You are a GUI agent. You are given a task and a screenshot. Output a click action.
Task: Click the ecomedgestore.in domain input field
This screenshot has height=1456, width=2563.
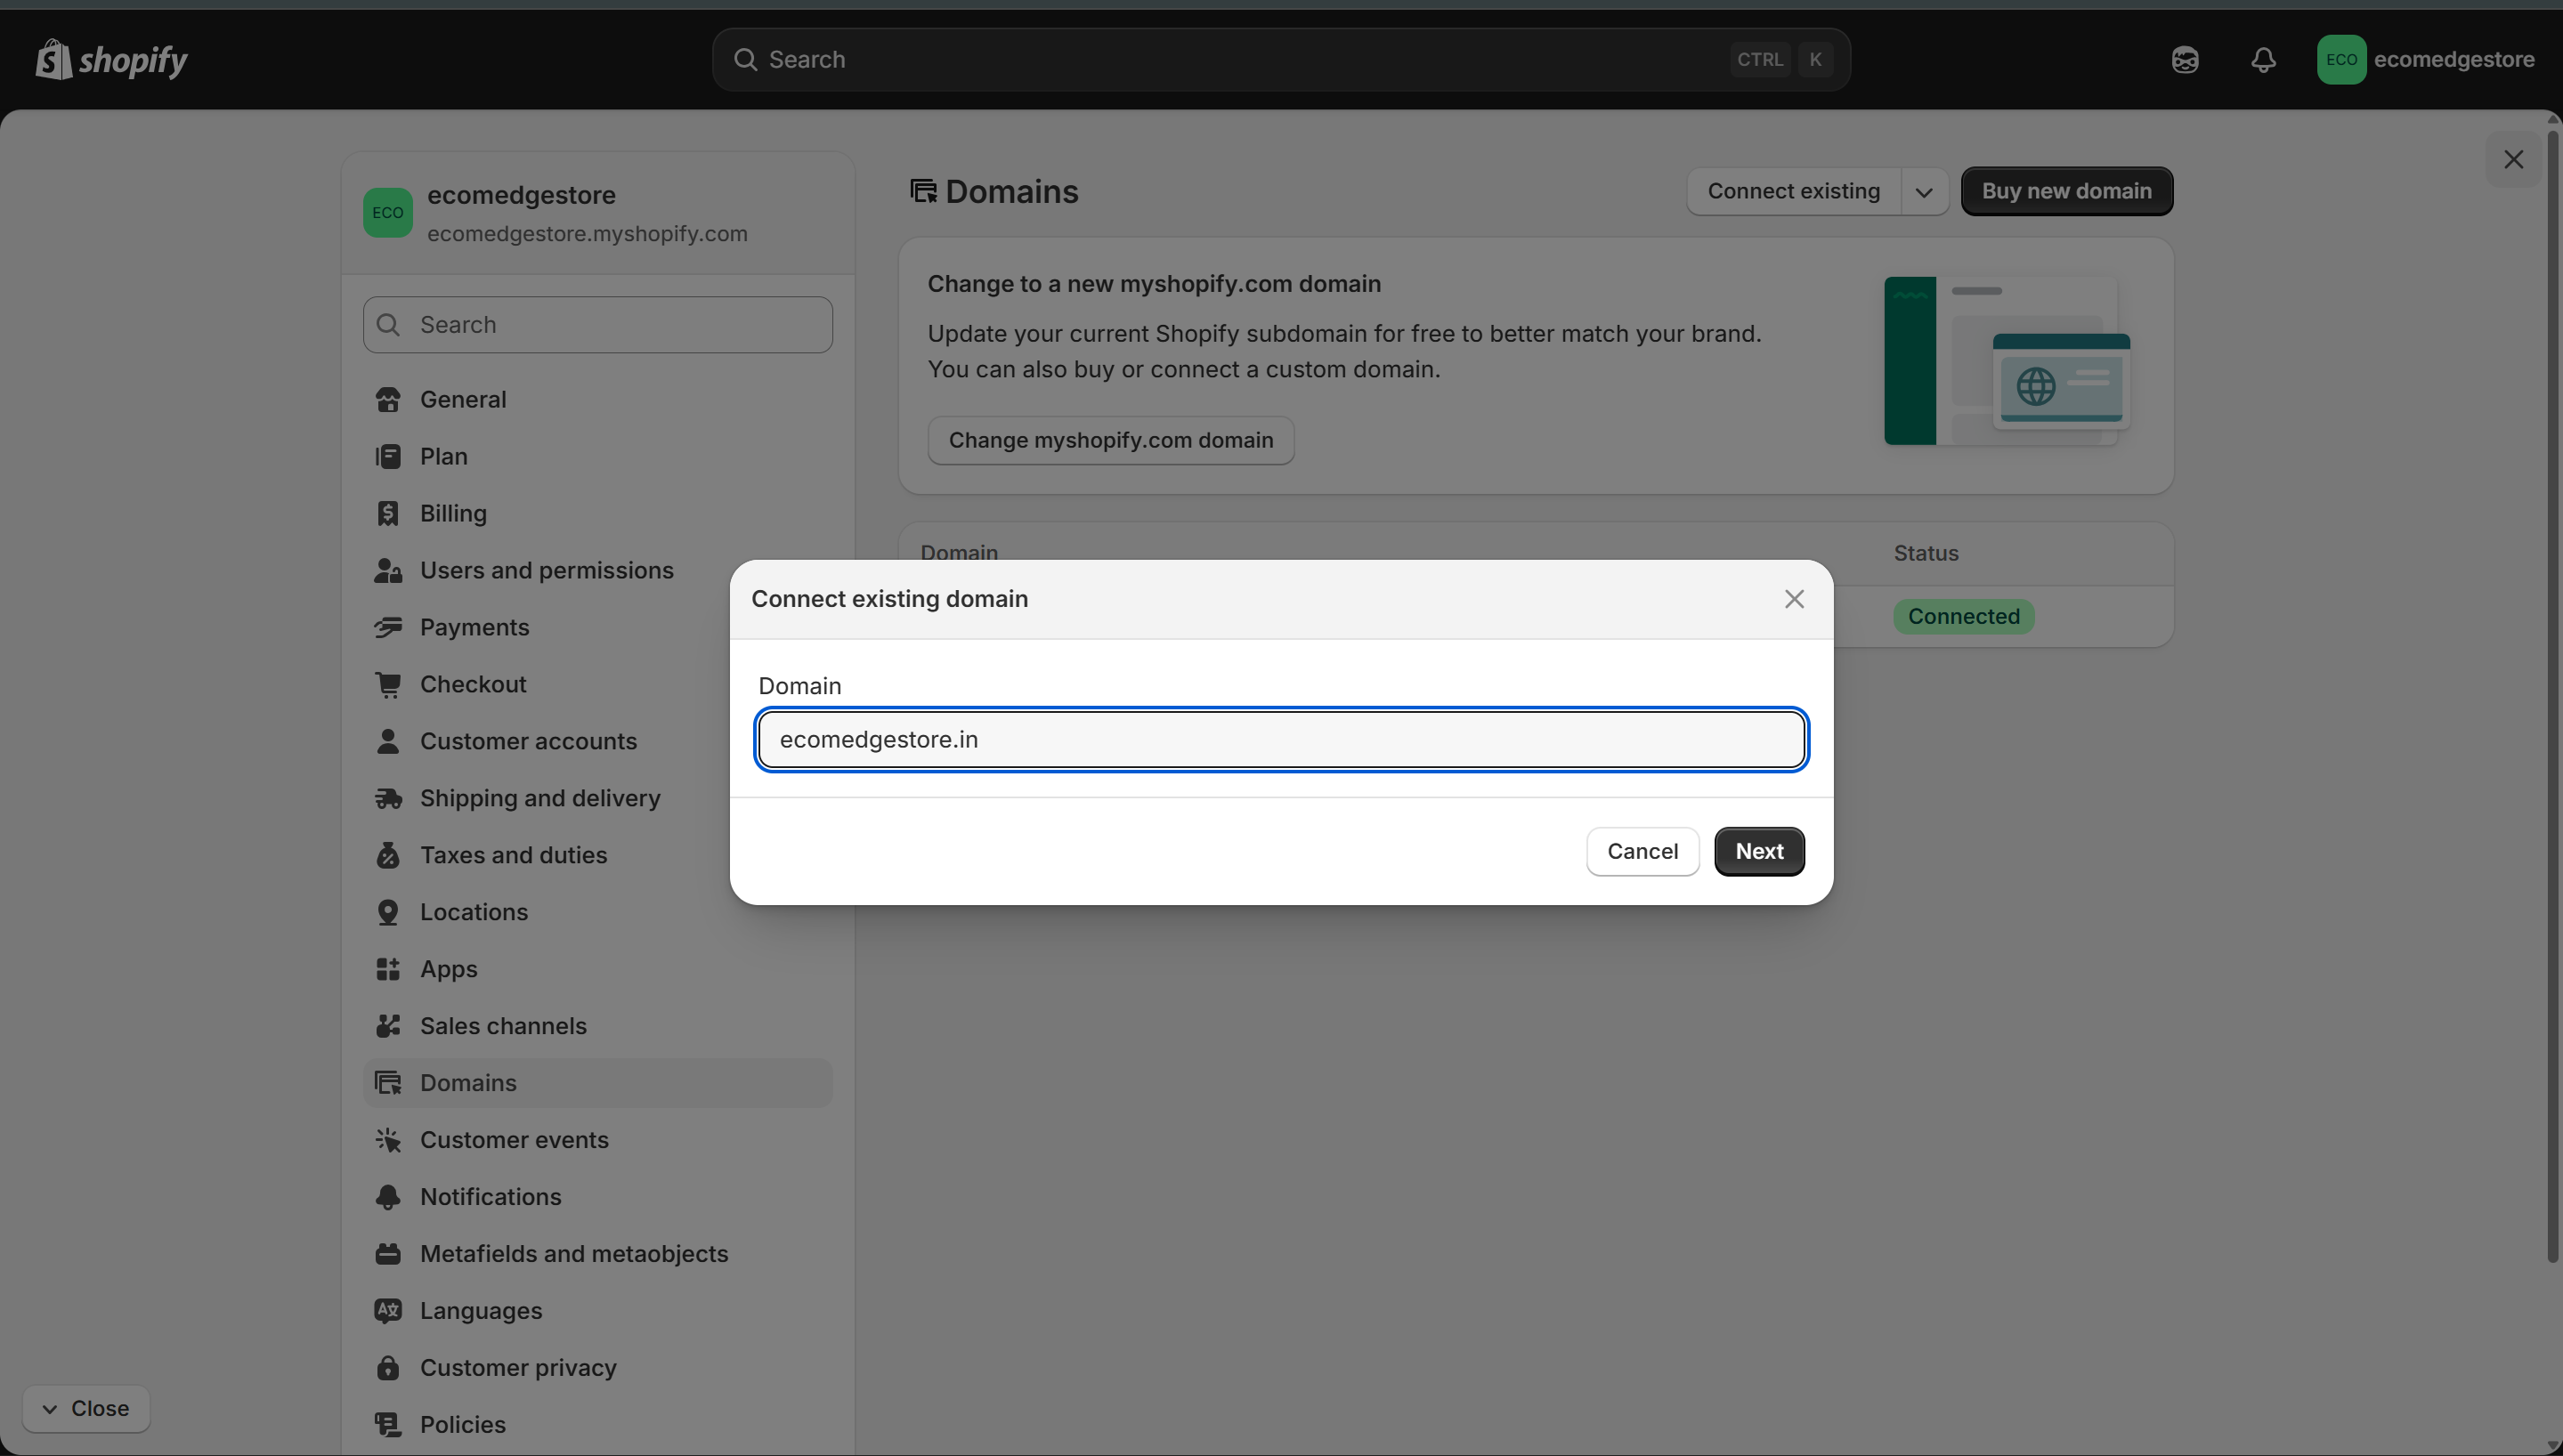click(1281, 740)
